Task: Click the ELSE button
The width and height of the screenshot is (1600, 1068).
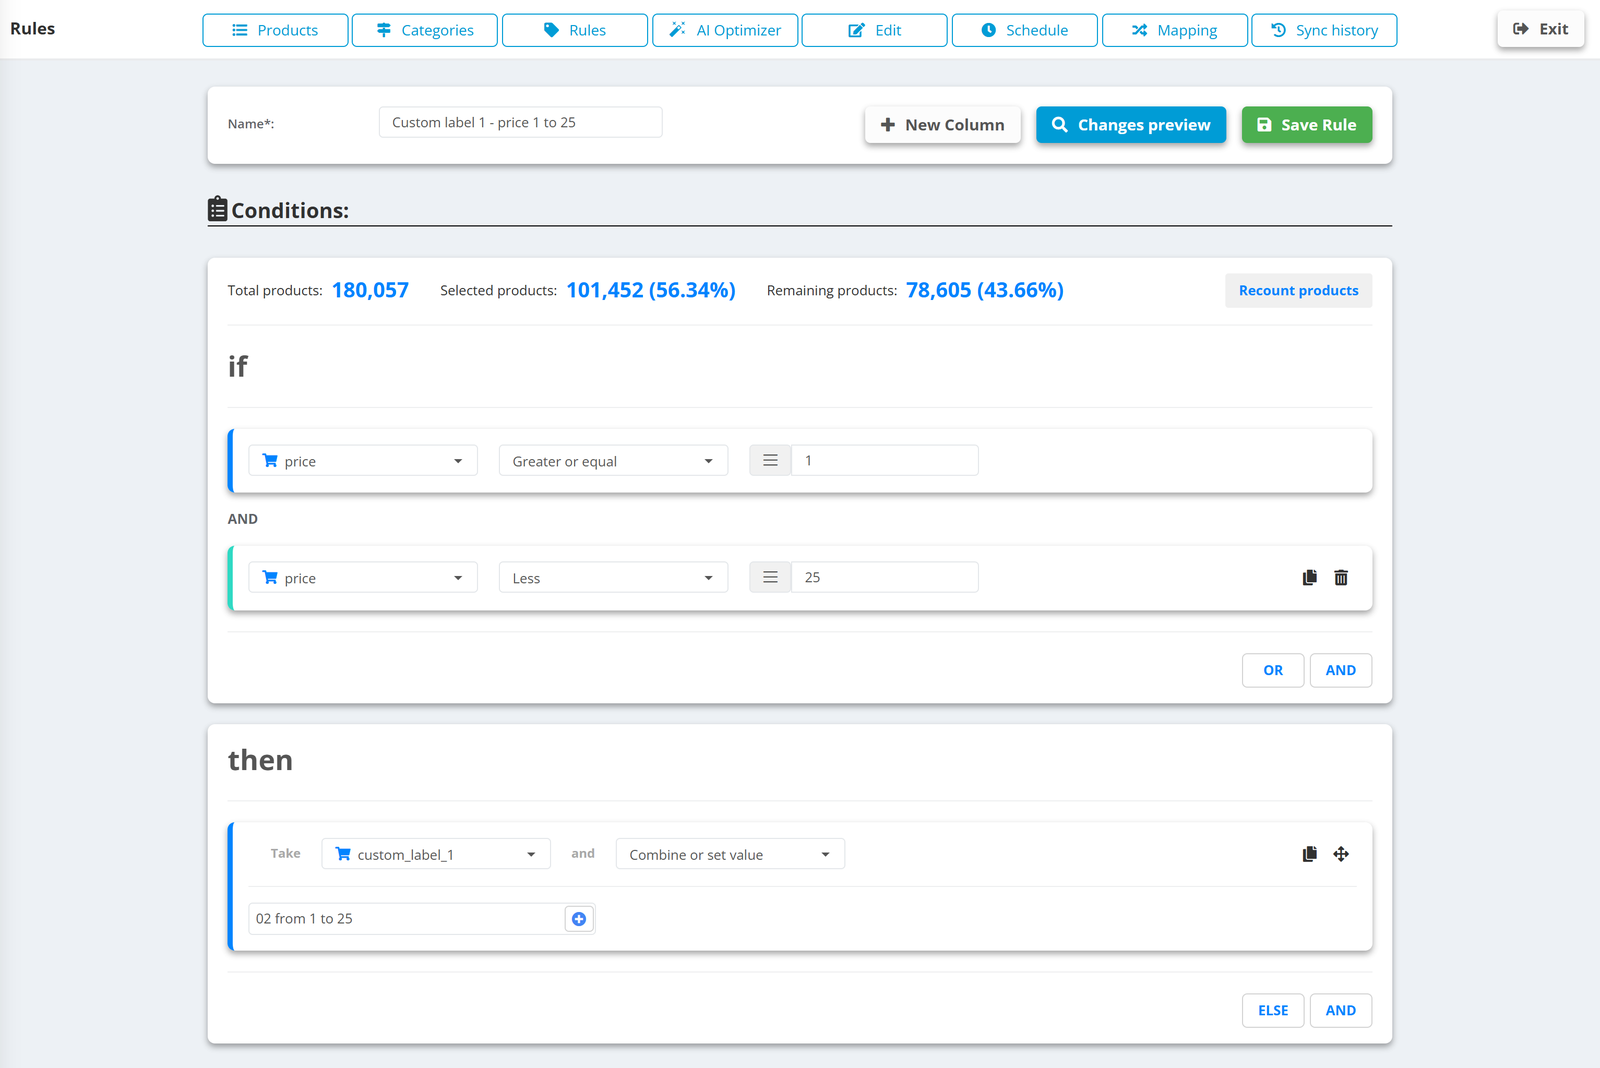Action: pyautogui.click(x=1273, y=1010)
